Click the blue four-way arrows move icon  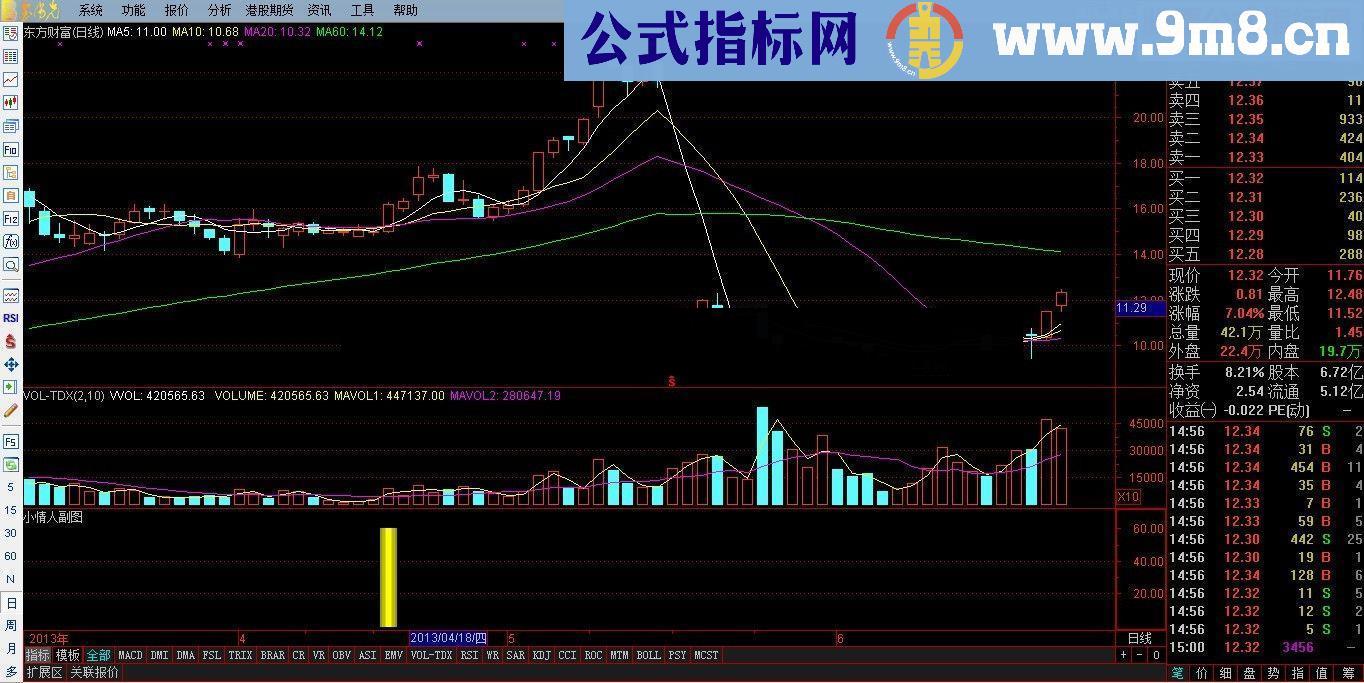(x=11, y=364)
